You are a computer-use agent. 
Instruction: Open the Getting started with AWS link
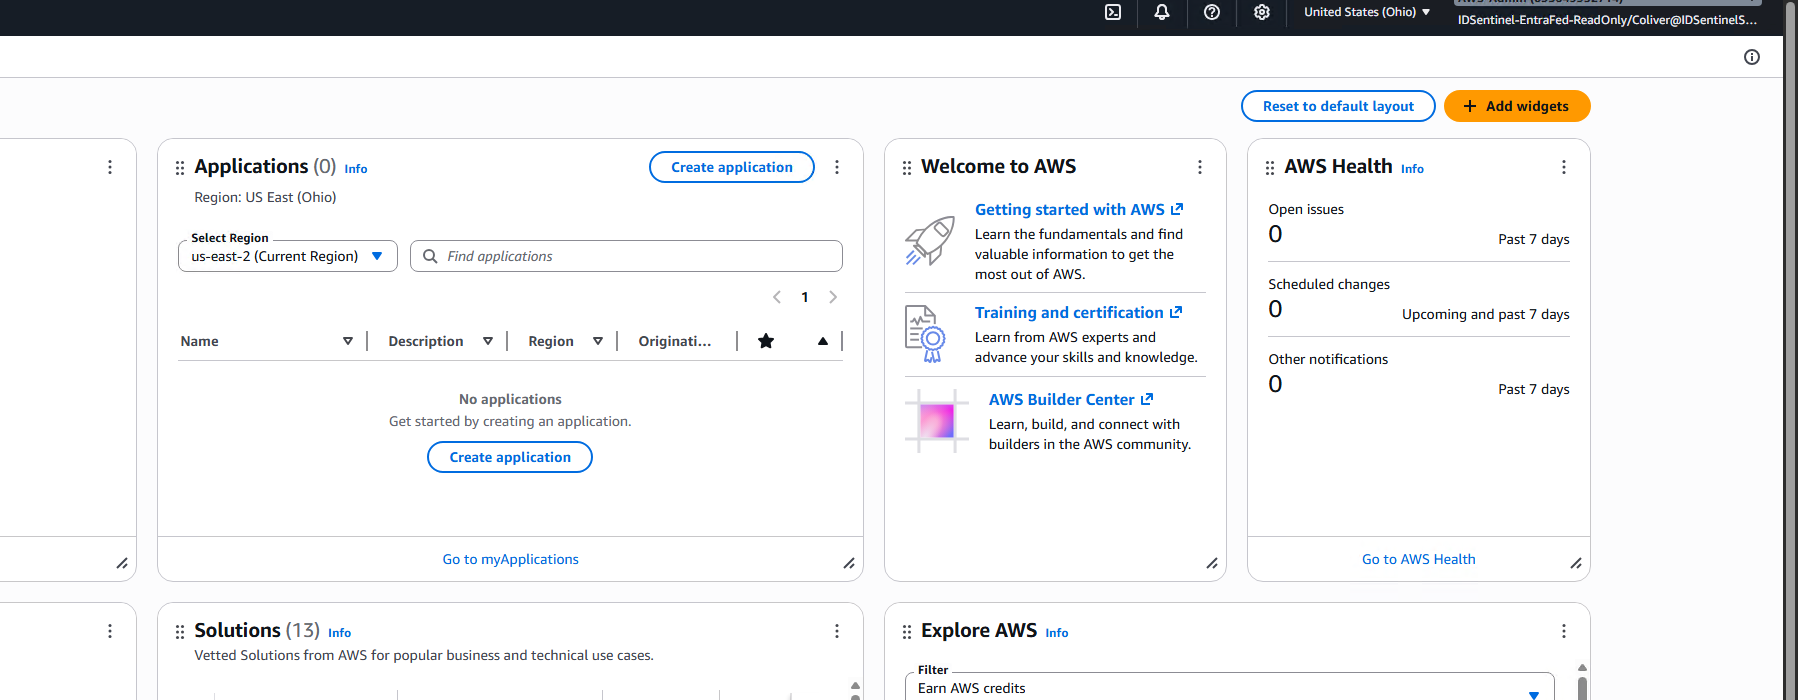coord(1079,209)
